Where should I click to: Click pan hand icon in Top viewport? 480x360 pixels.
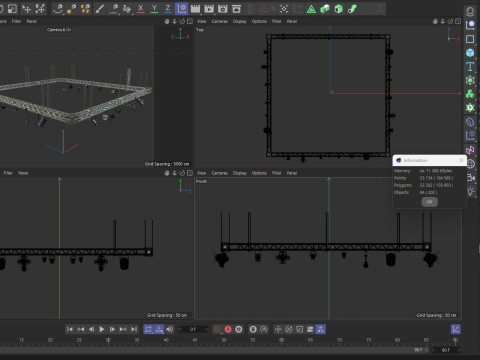point(435,21)
